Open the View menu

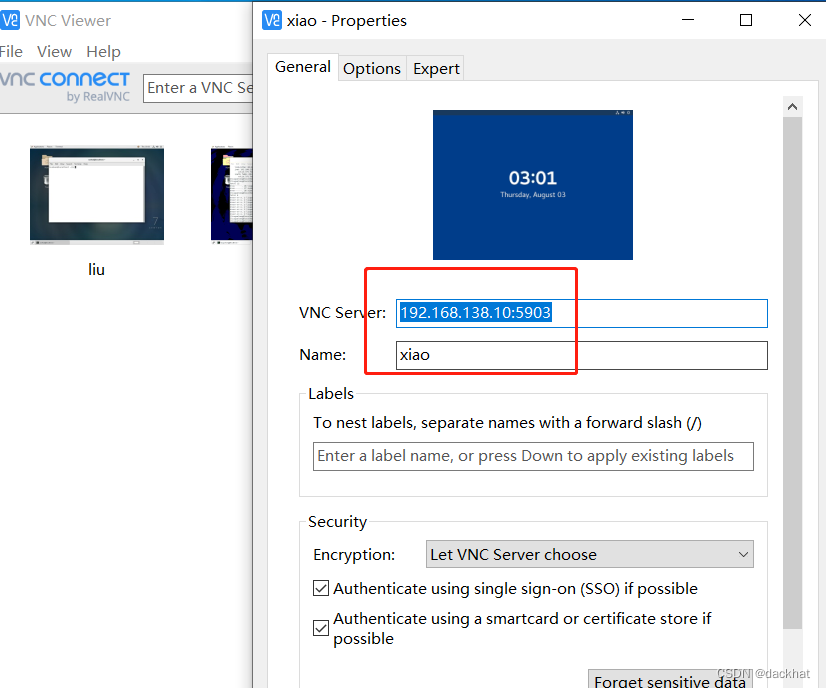(54, 51)
